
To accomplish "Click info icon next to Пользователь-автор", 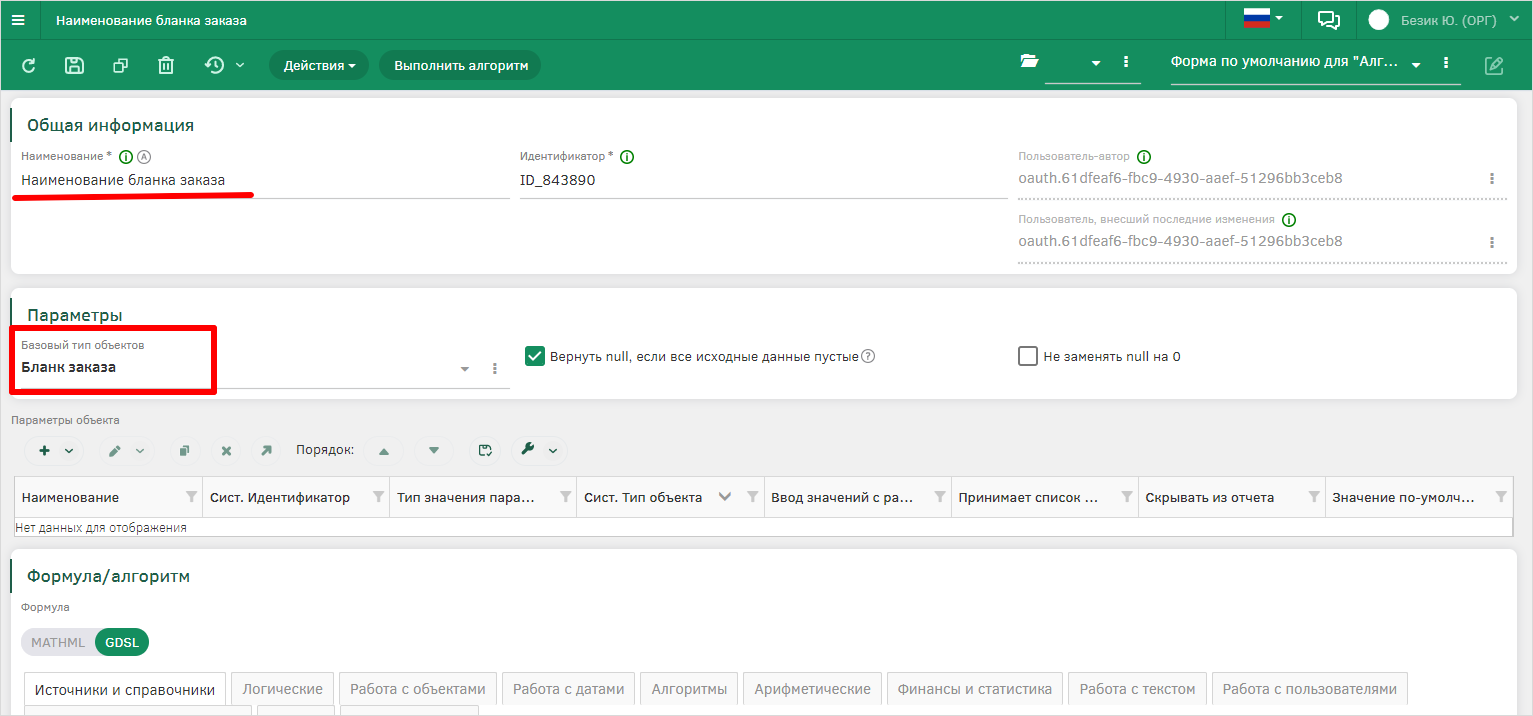I will pyautogui.click(x=1144, y=157).
